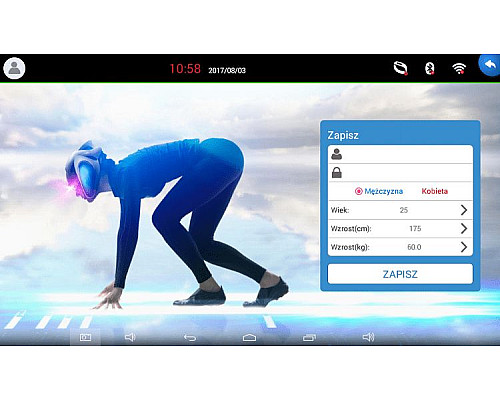Viewport: 500px width, 400px height.
Task: Expand the Wiek age selector arrow
Action: 464,210
